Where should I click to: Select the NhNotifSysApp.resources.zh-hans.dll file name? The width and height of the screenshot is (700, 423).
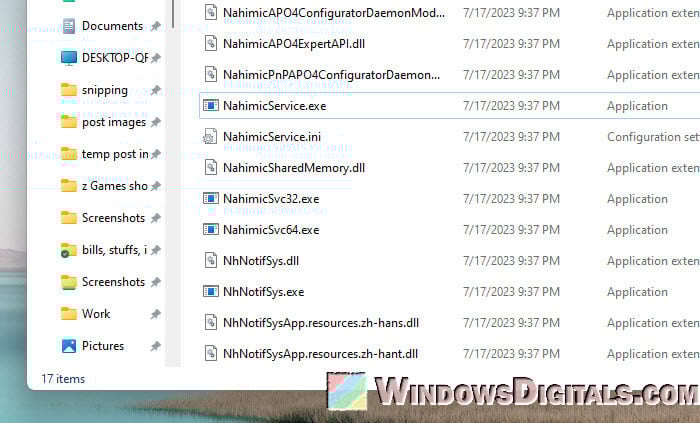(x=321, y=323)
